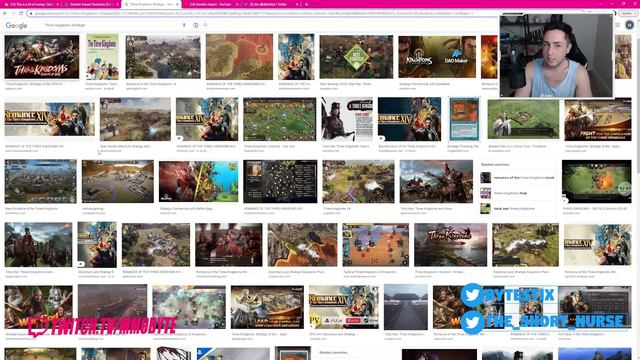Open the green Best Strategy badge thumbnail
640x360 pixels.
[x=356, y=57]
